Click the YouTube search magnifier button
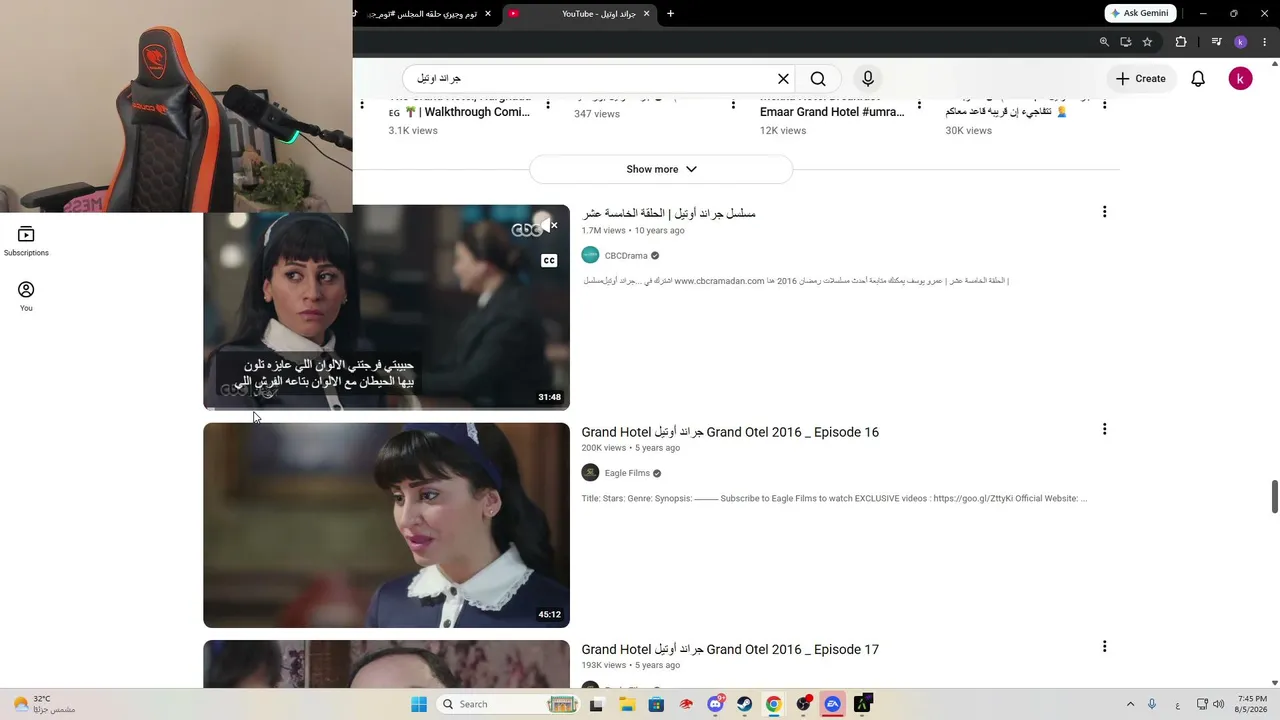The height and width of the screenshot is (720, 1280). [x=818, y=79]
